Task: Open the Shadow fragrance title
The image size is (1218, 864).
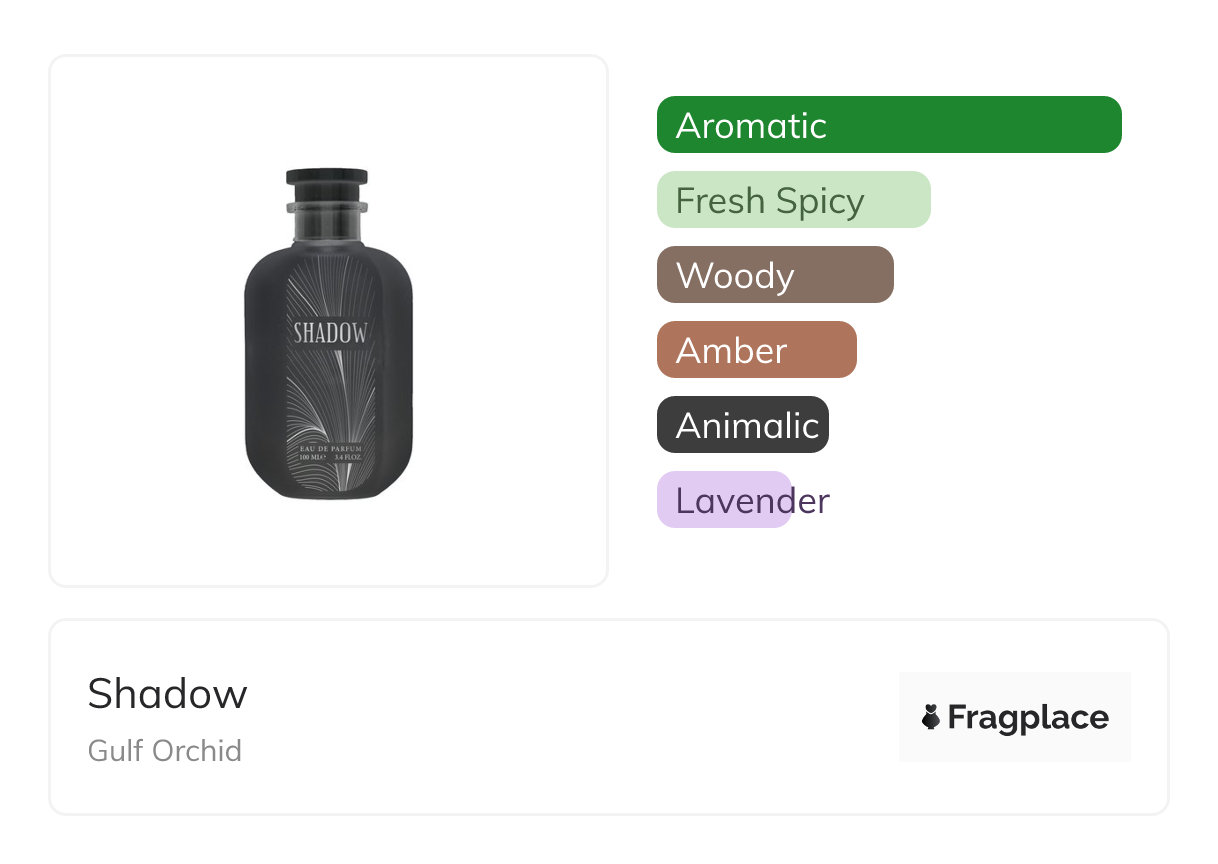Action: [x=167, y=693]
